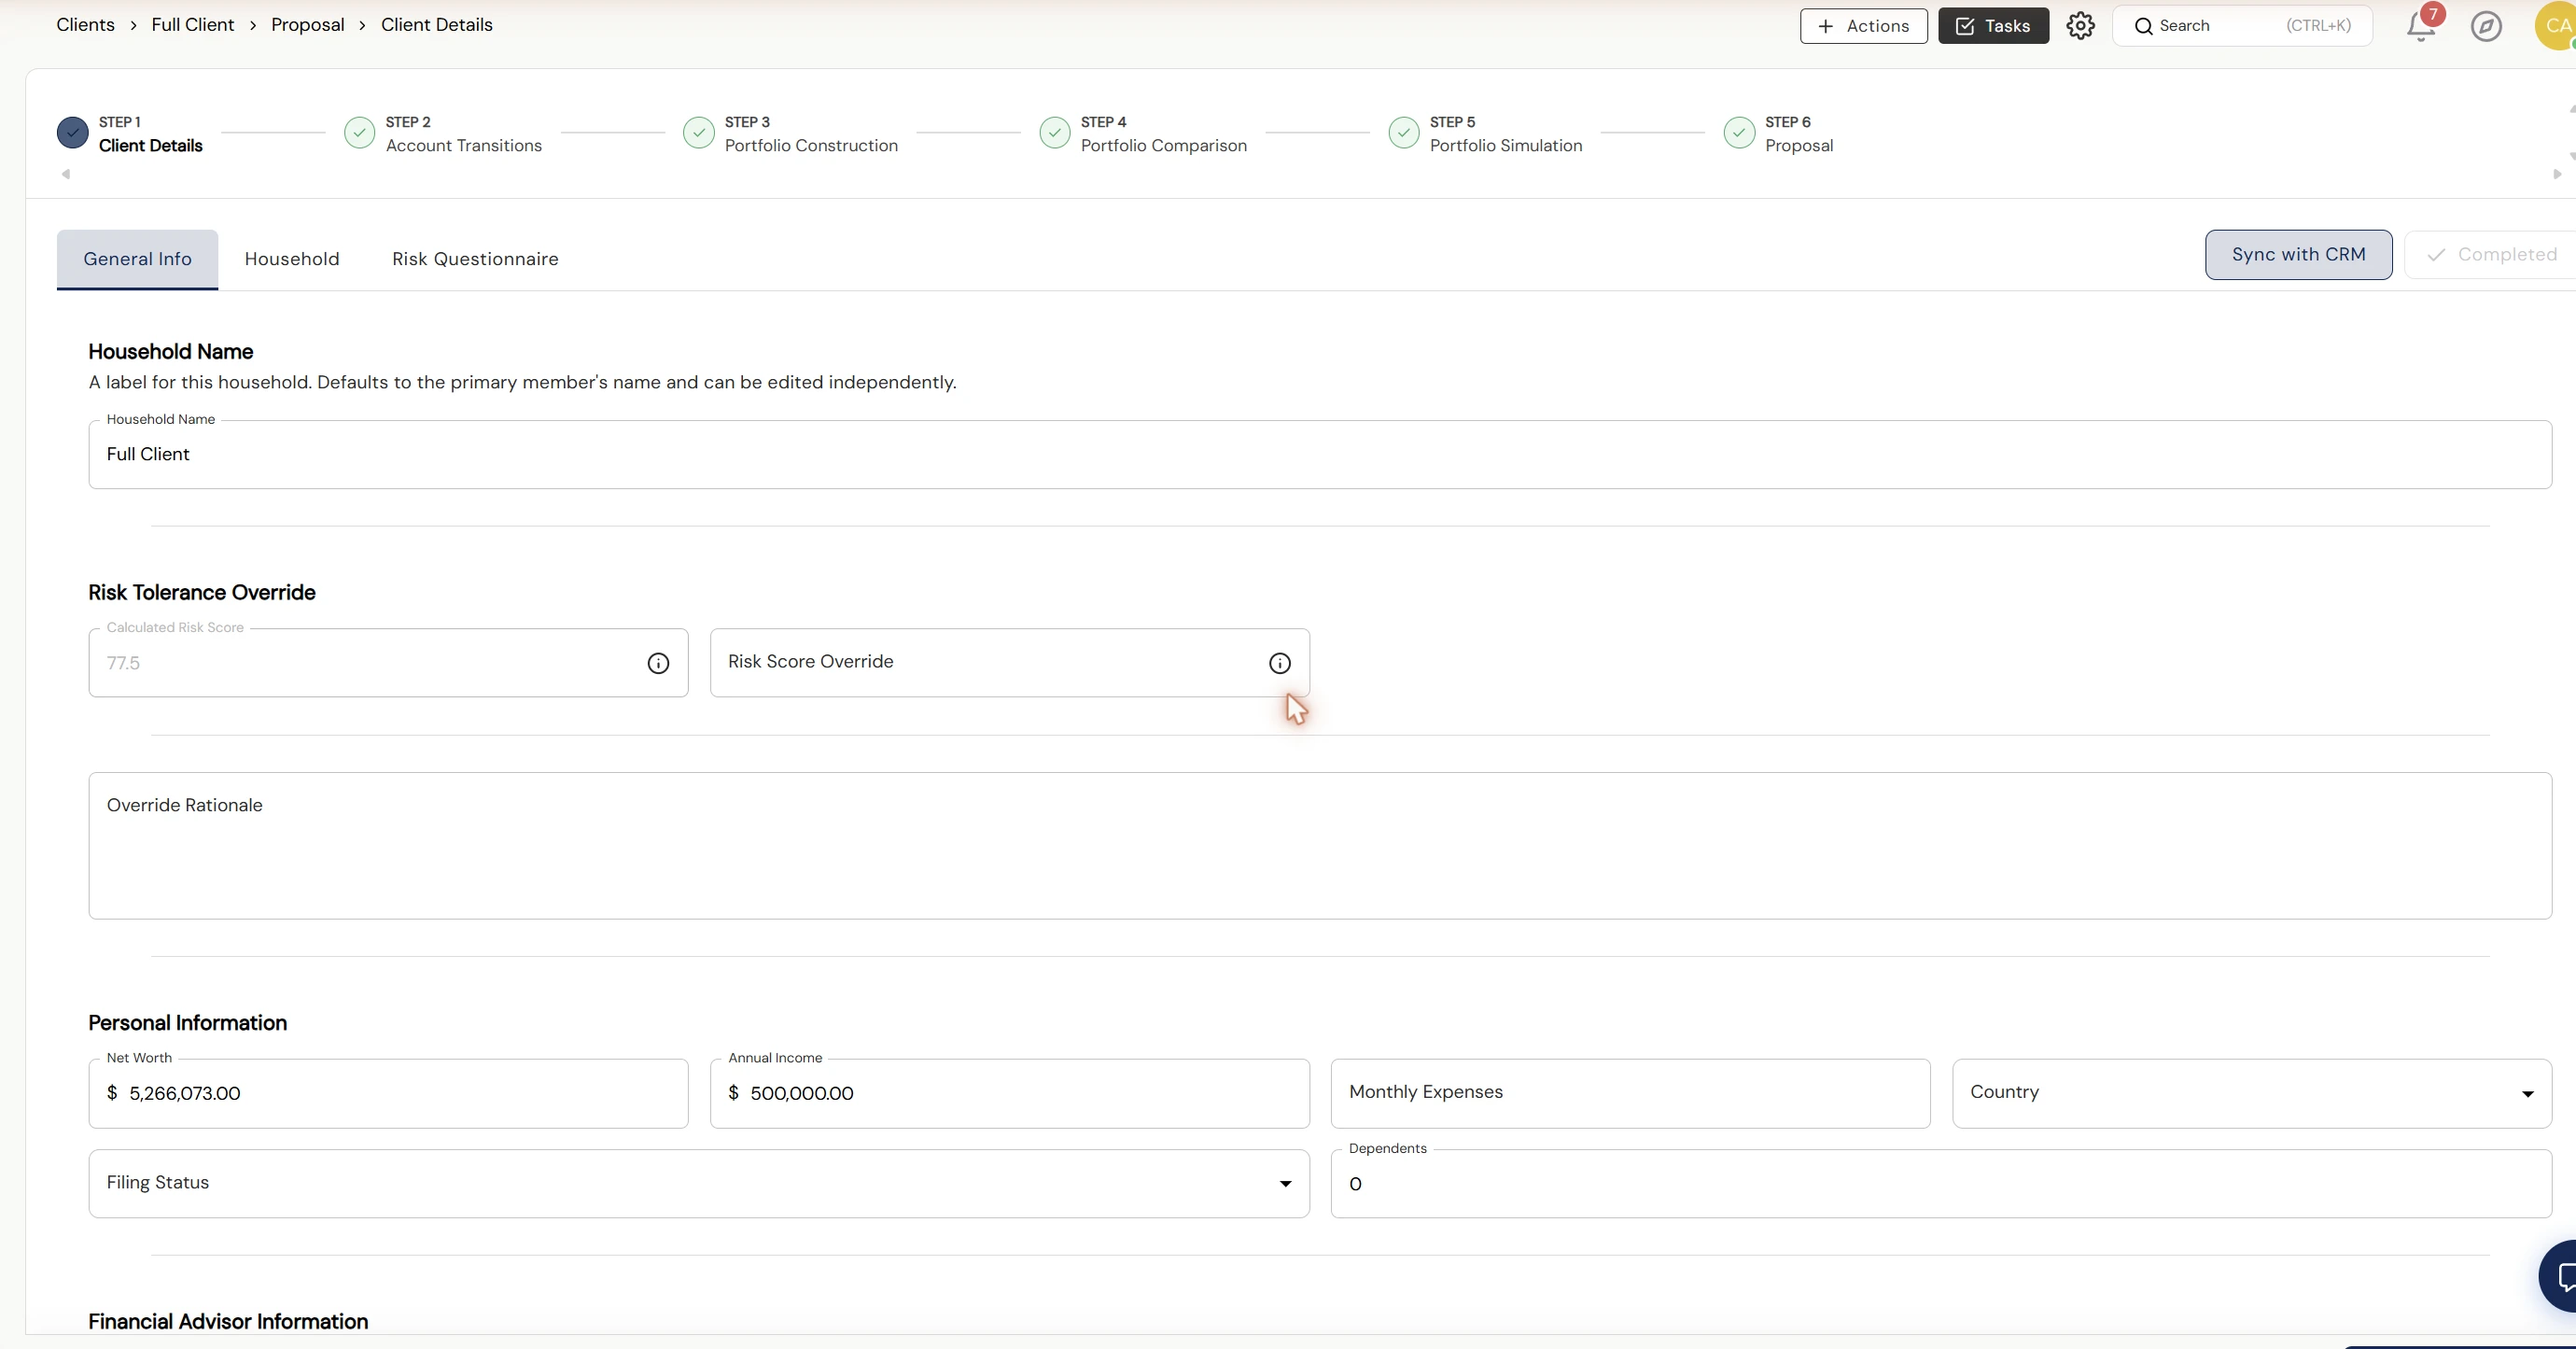2576x1349 pixels.
Task: Switch to the General Info tab
Action: (x=137, y=259)
